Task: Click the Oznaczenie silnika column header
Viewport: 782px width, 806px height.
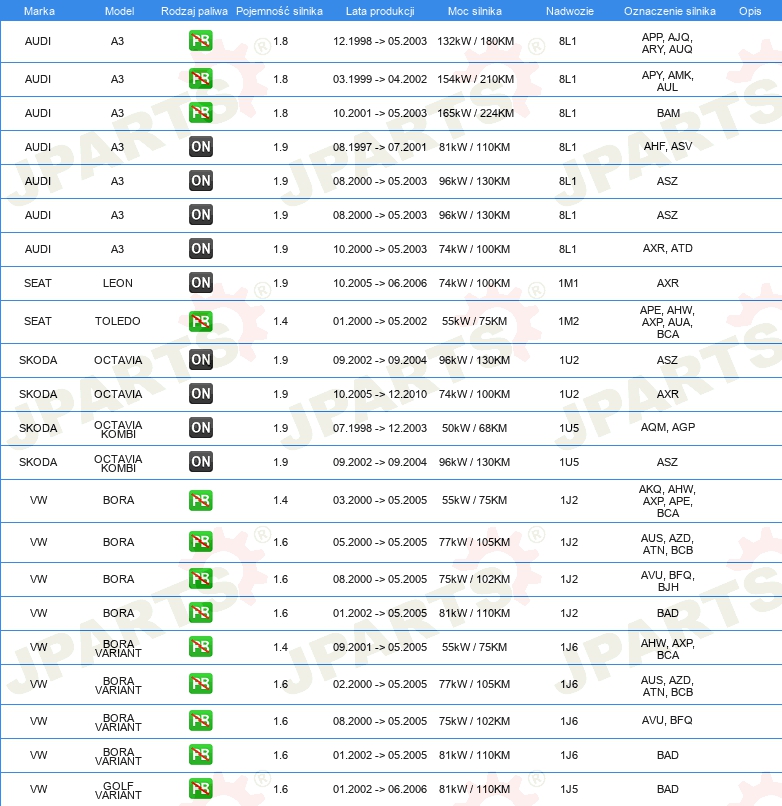Action: click(669, 11)
